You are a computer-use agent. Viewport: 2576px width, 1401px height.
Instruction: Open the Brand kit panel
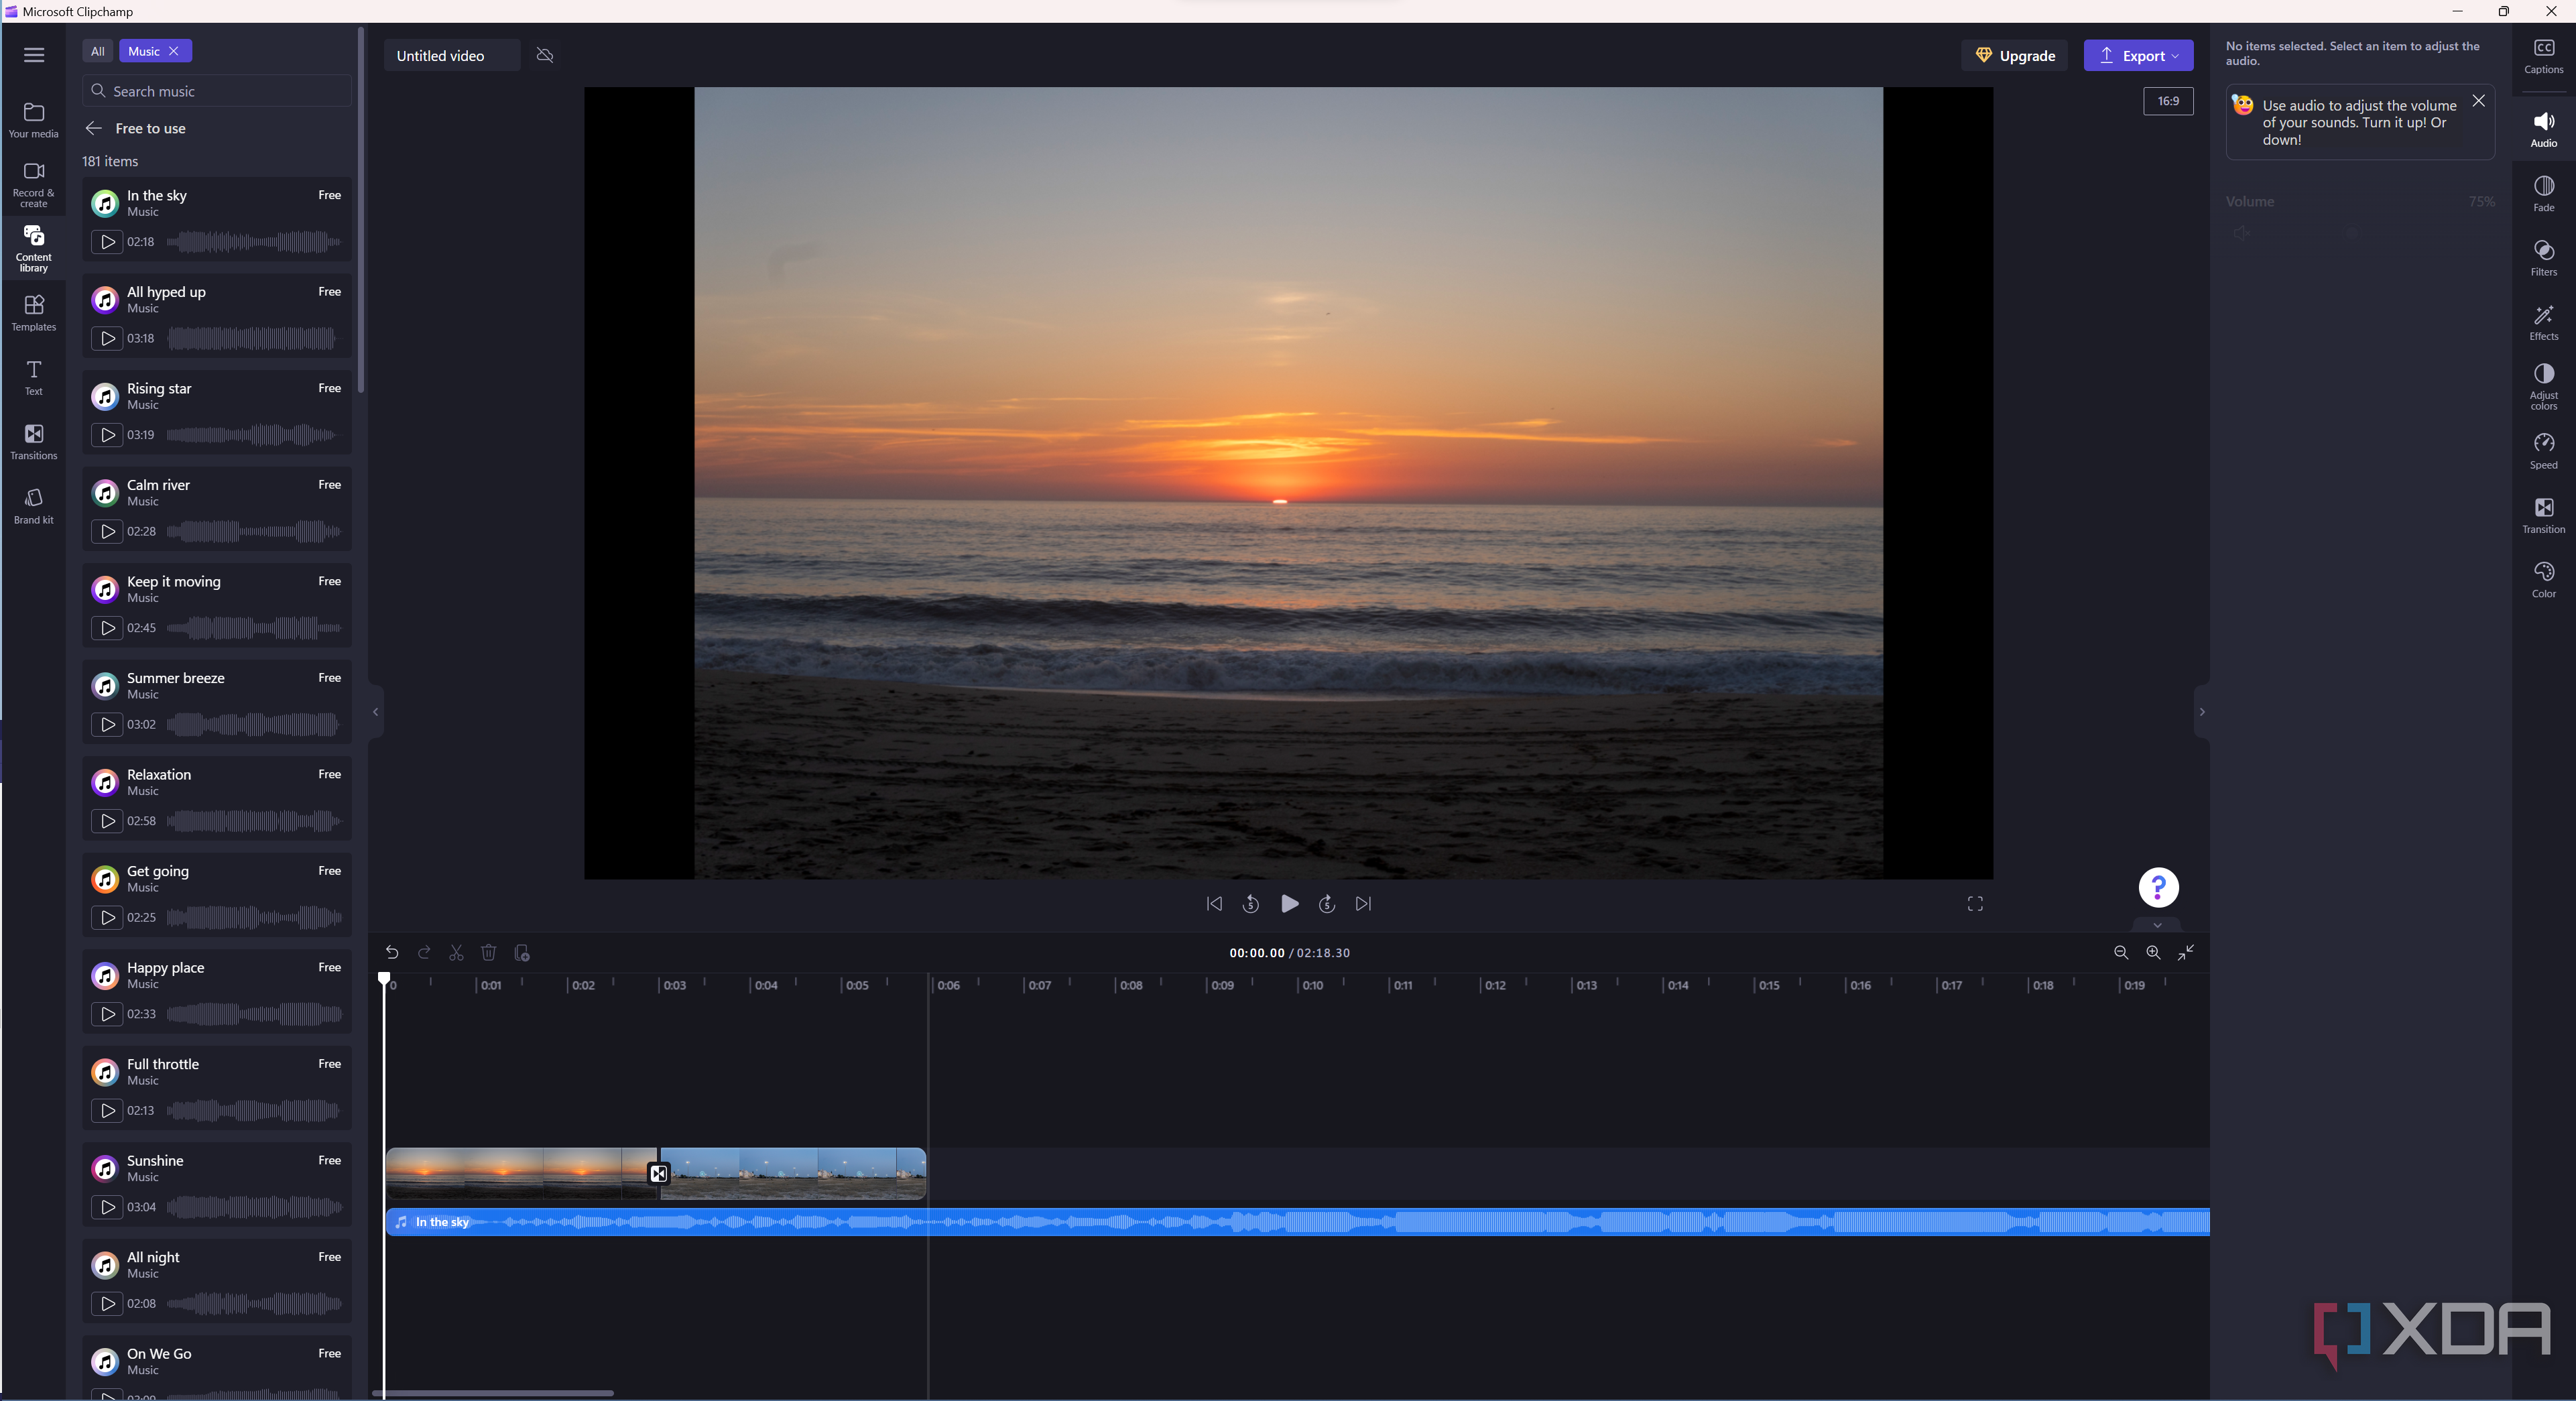coord(34,505)
